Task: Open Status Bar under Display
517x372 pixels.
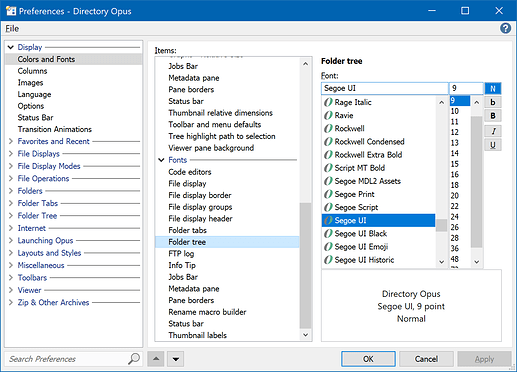Action: tap(35, 118)
